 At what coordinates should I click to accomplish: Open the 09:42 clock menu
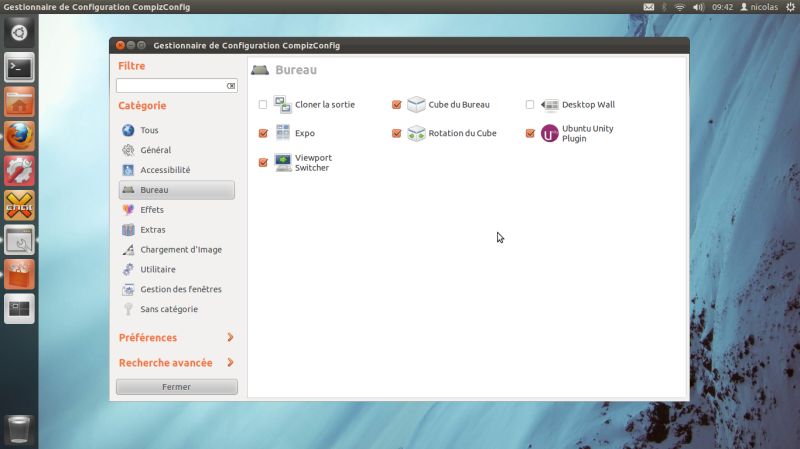point(722,7)
